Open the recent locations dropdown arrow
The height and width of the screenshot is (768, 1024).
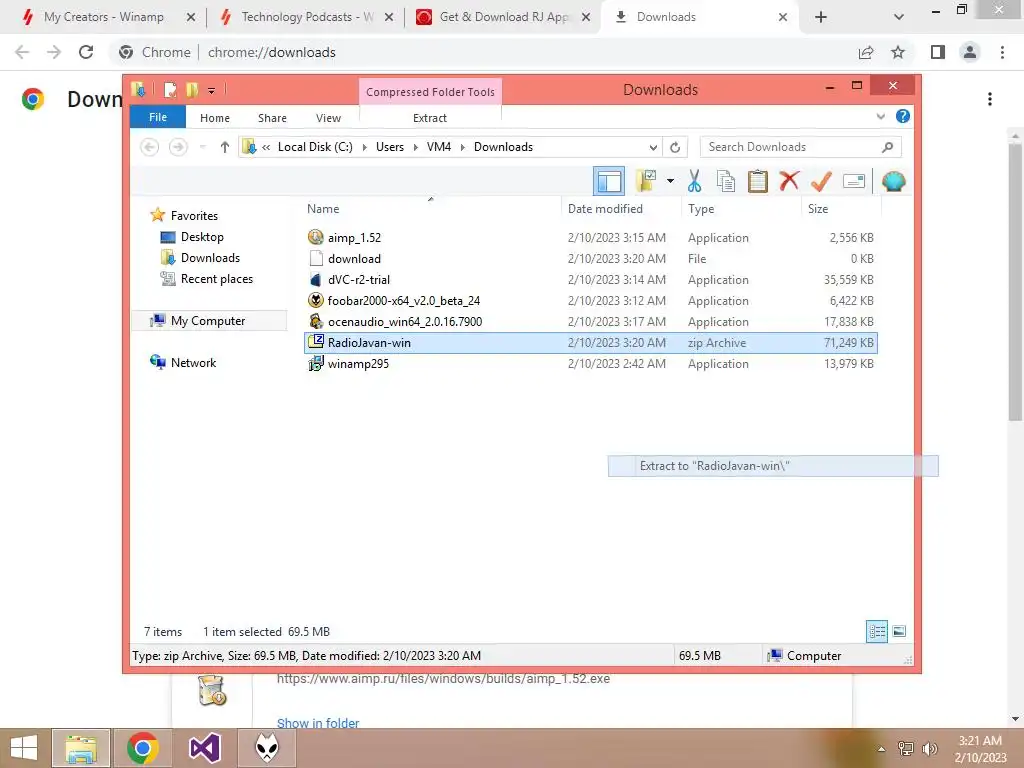click(202, 147)
